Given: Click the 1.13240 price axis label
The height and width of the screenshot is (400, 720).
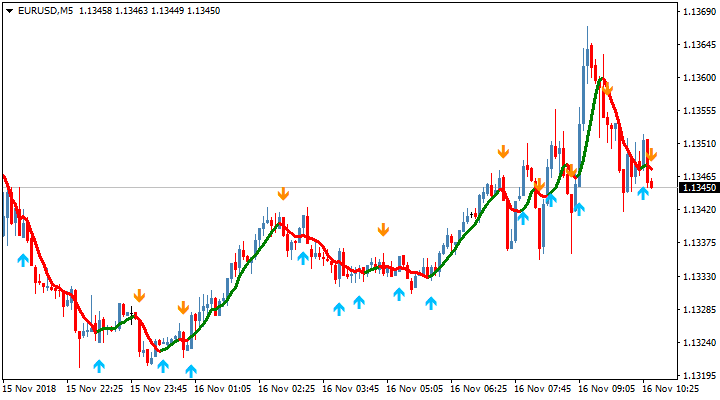Looking at the screenshot, I should pyautogui.click(x=699, y=343).
